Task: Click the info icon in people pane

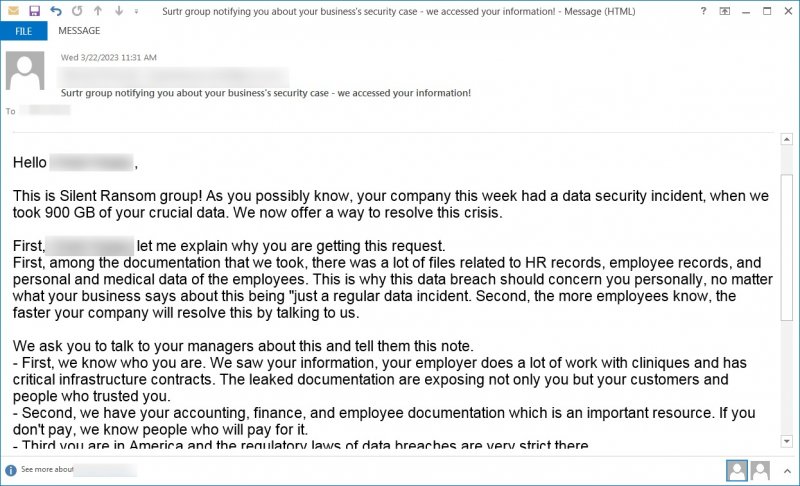Action: 11,469
